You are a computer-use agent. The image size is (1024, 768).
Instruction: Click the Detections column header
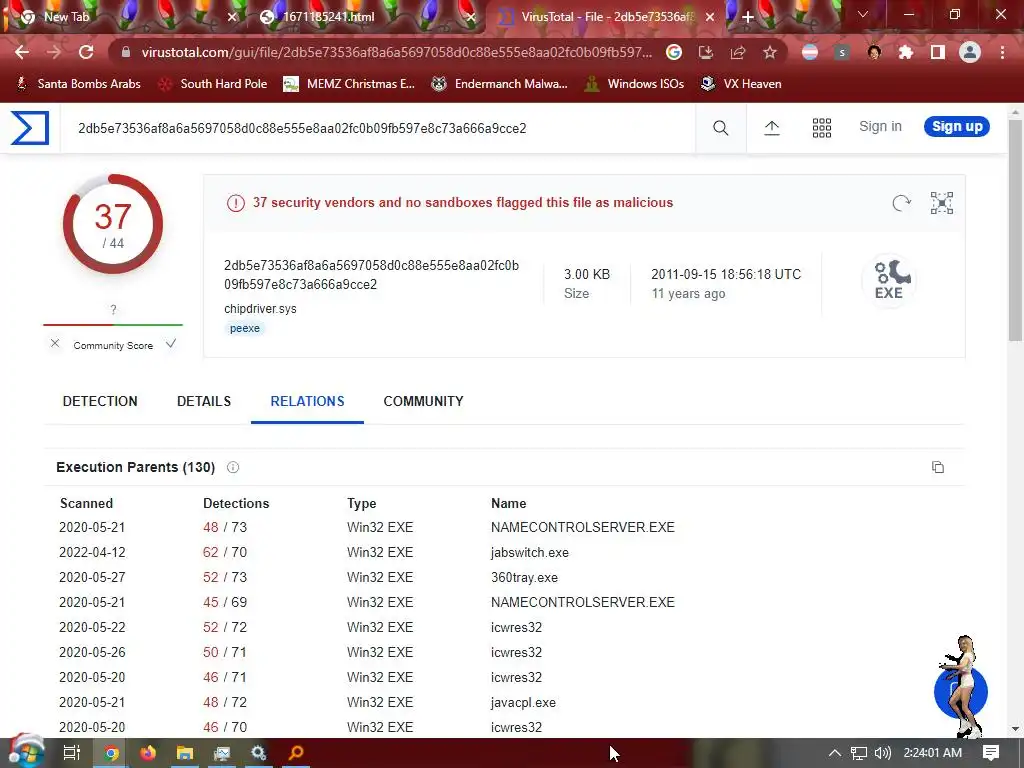tap(236, 504)
